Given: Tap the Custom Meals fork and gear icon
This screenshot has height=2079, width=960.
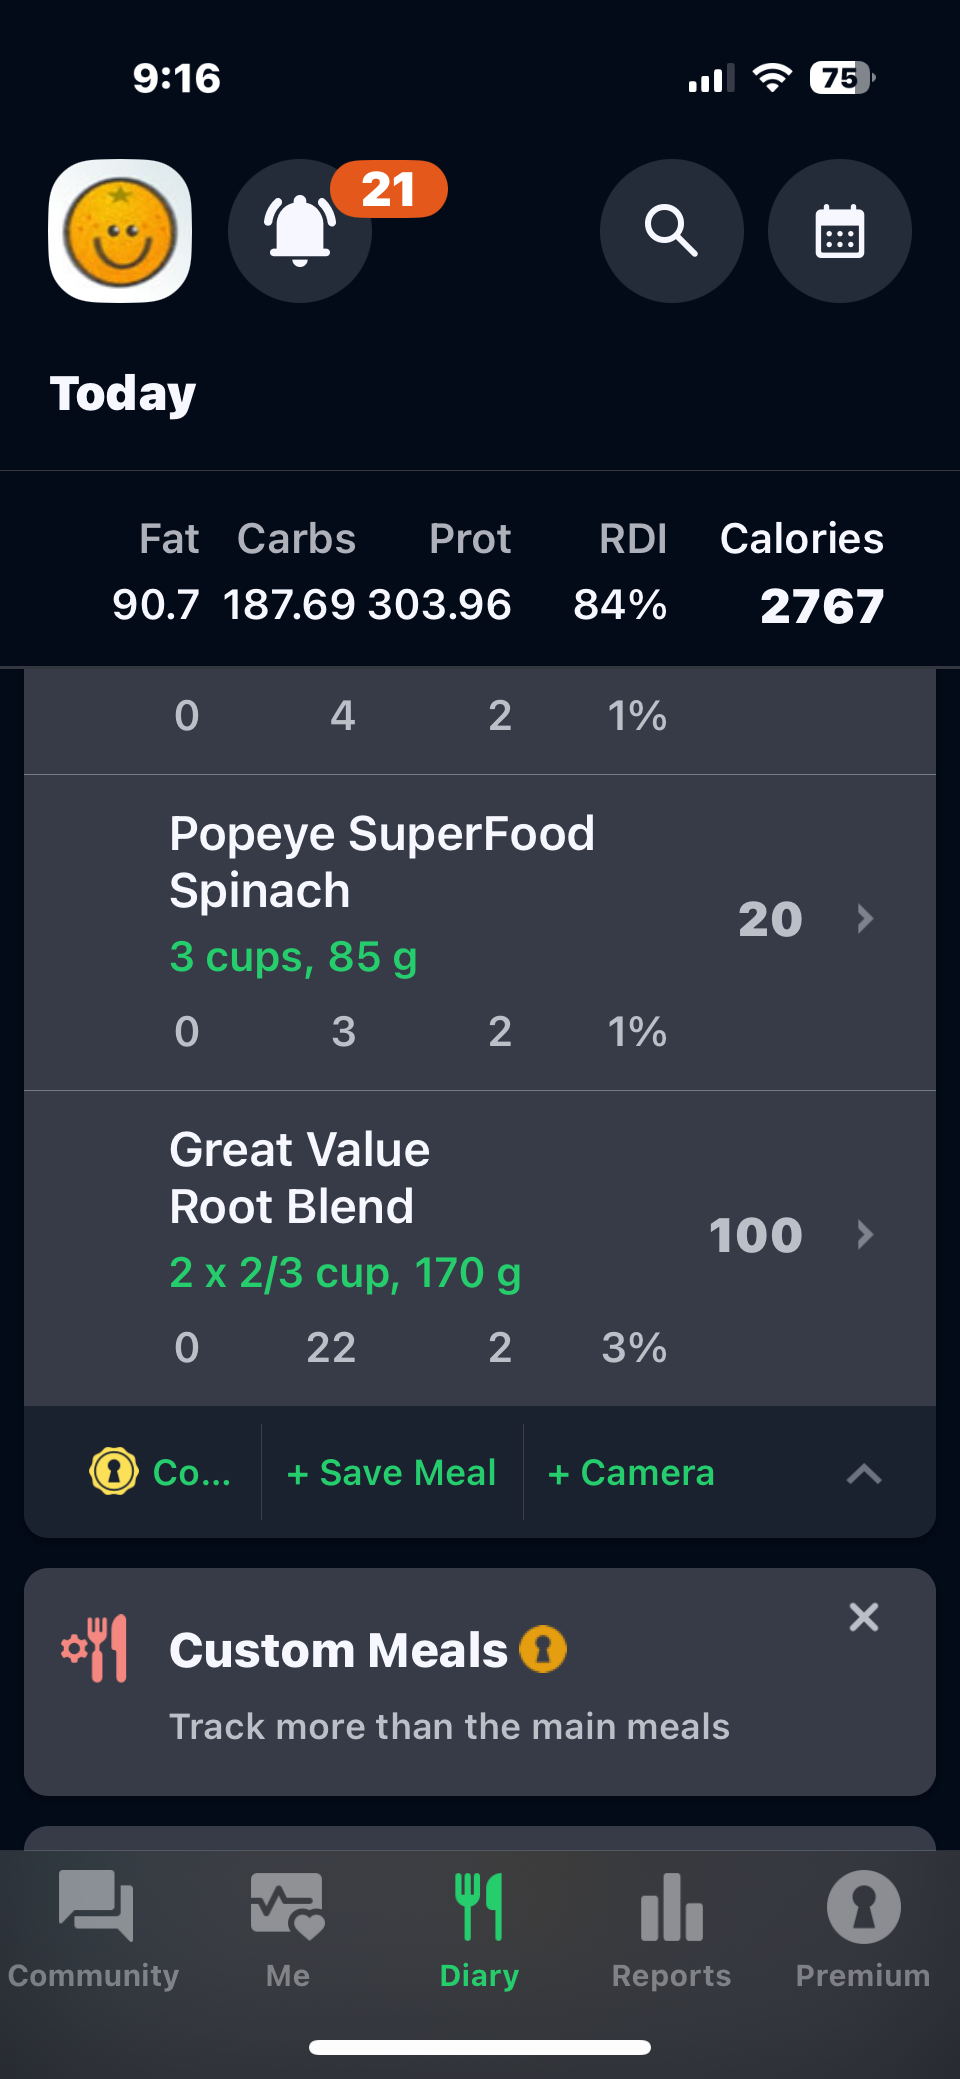Looking at the screenshot, I should [95, 1648].
